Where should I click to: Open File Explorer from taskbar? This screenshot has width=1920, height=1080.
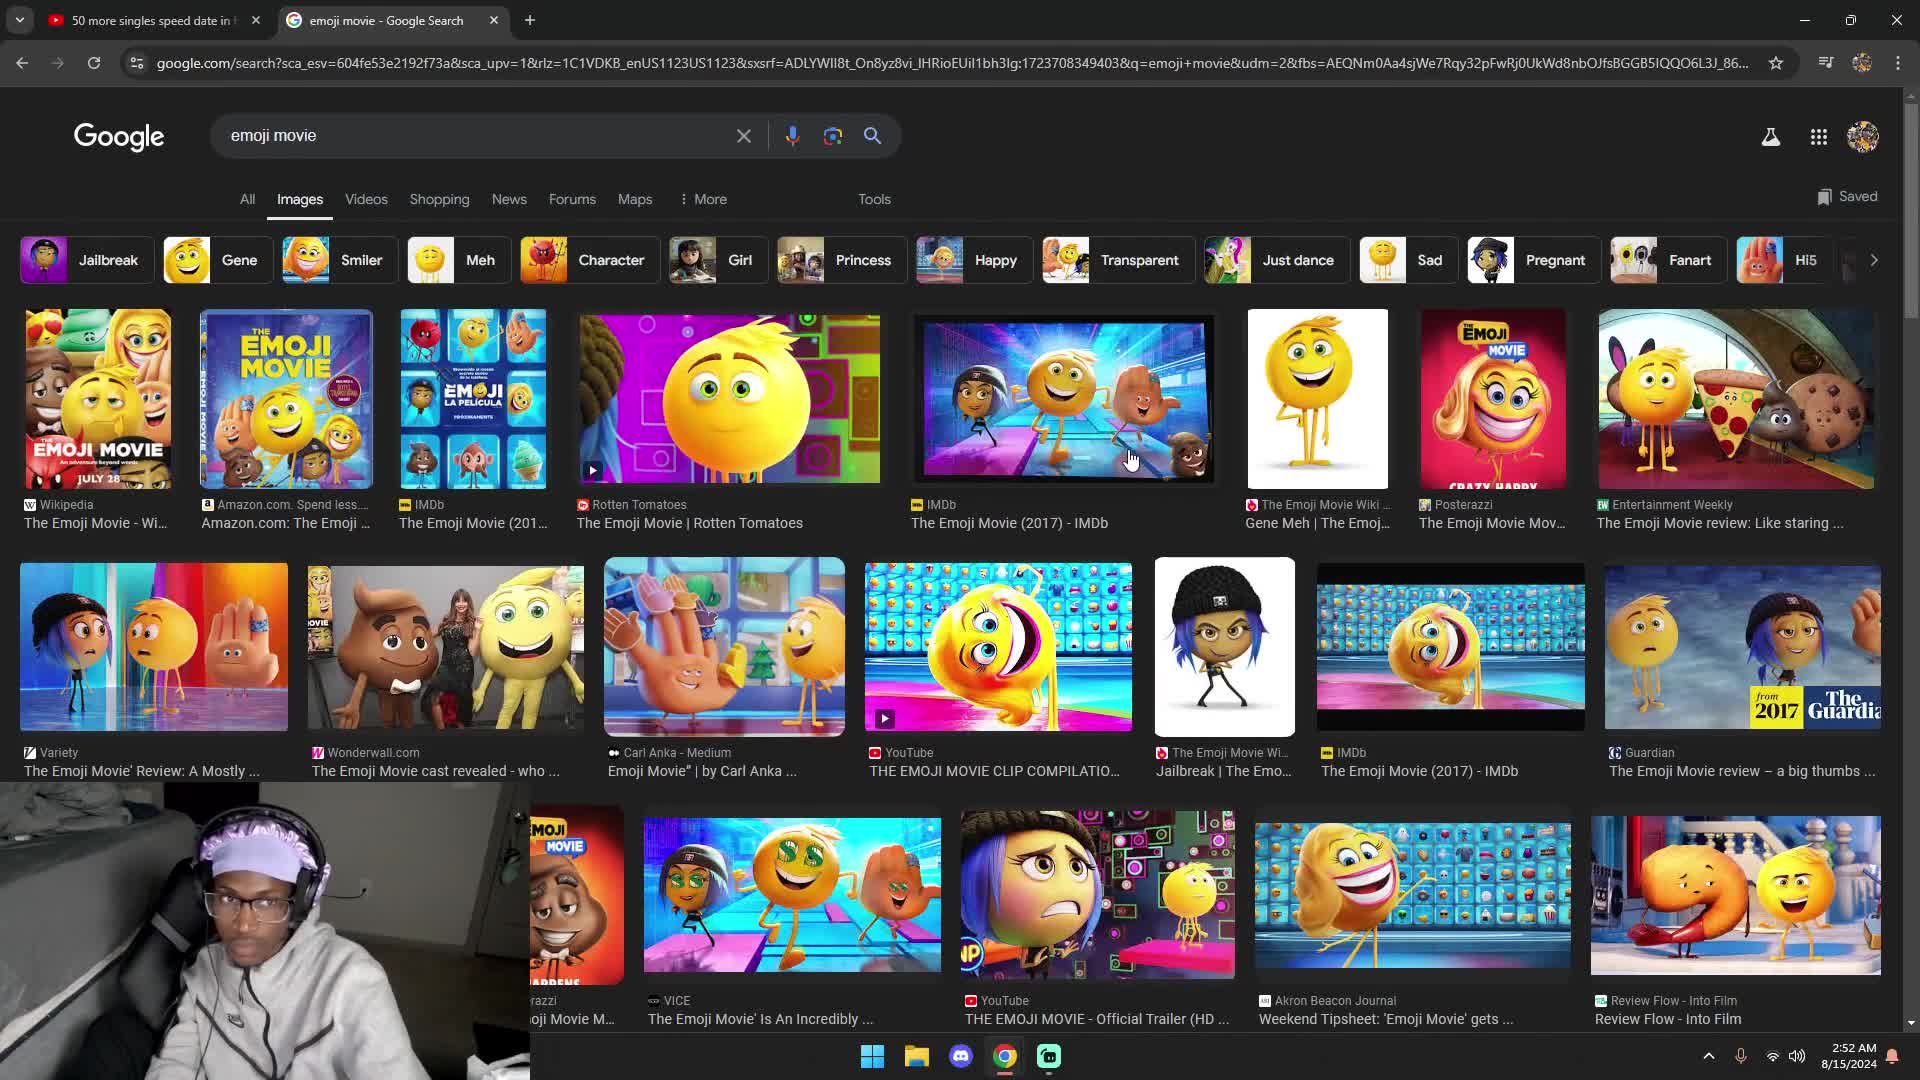coord(916,1056)
